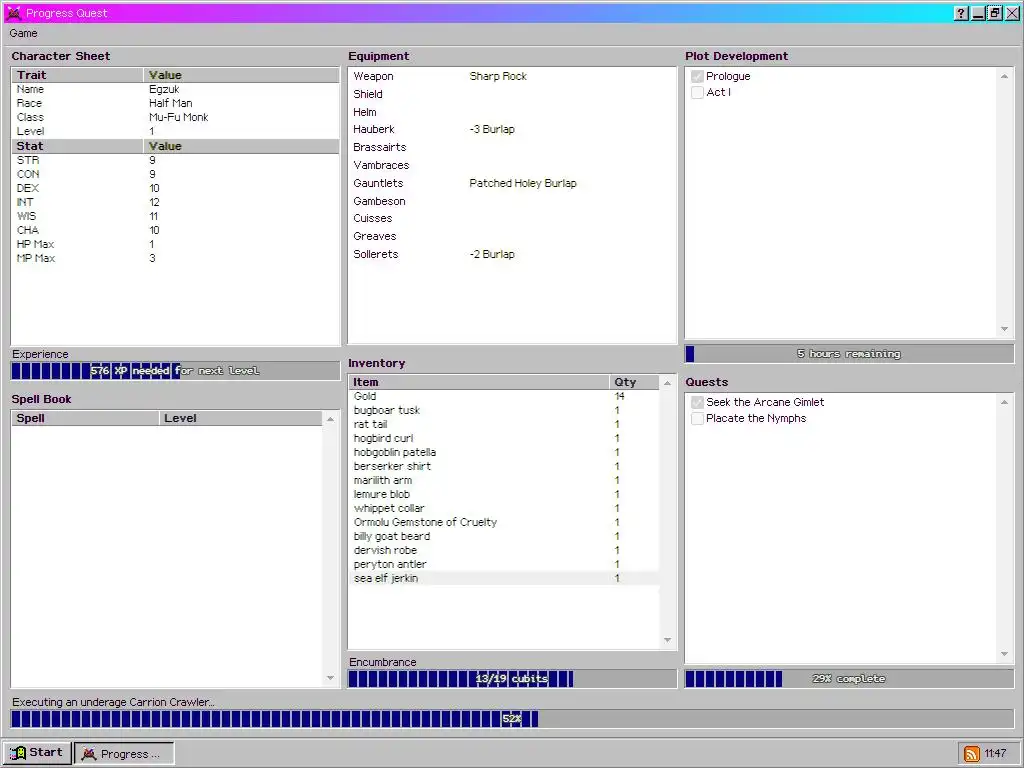Click 'Executing an underage Carrion Crawler' status text

114,703
